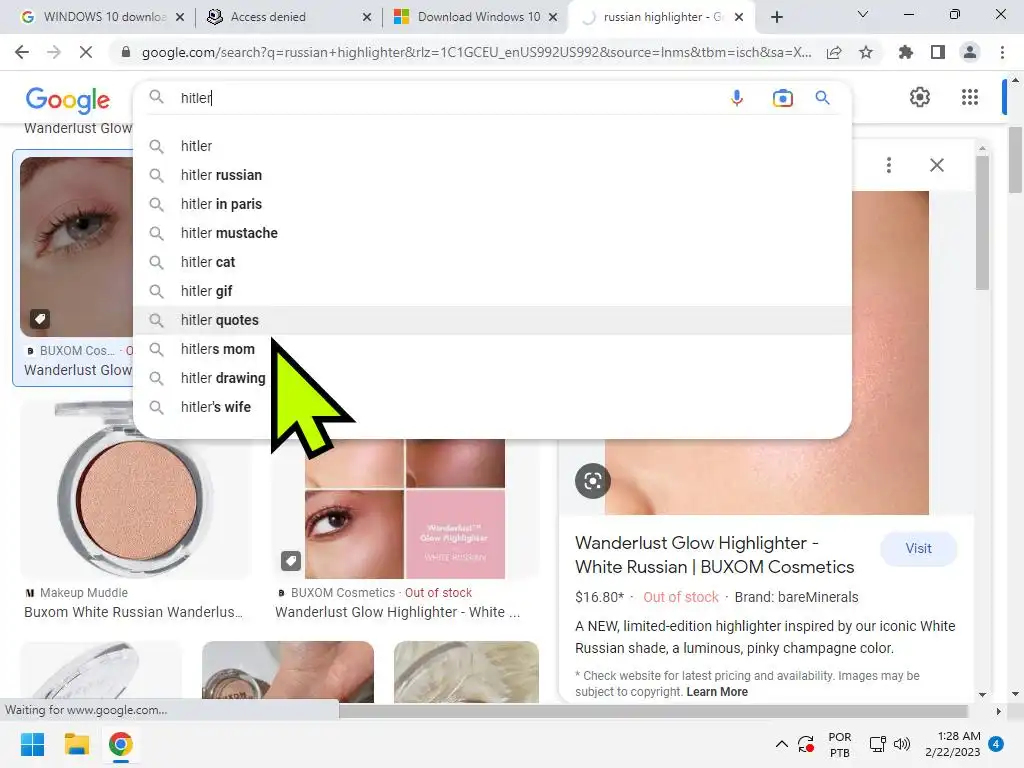Select suggestion 'hitlers mom'
1024x768 pixels.
[492, 349]
